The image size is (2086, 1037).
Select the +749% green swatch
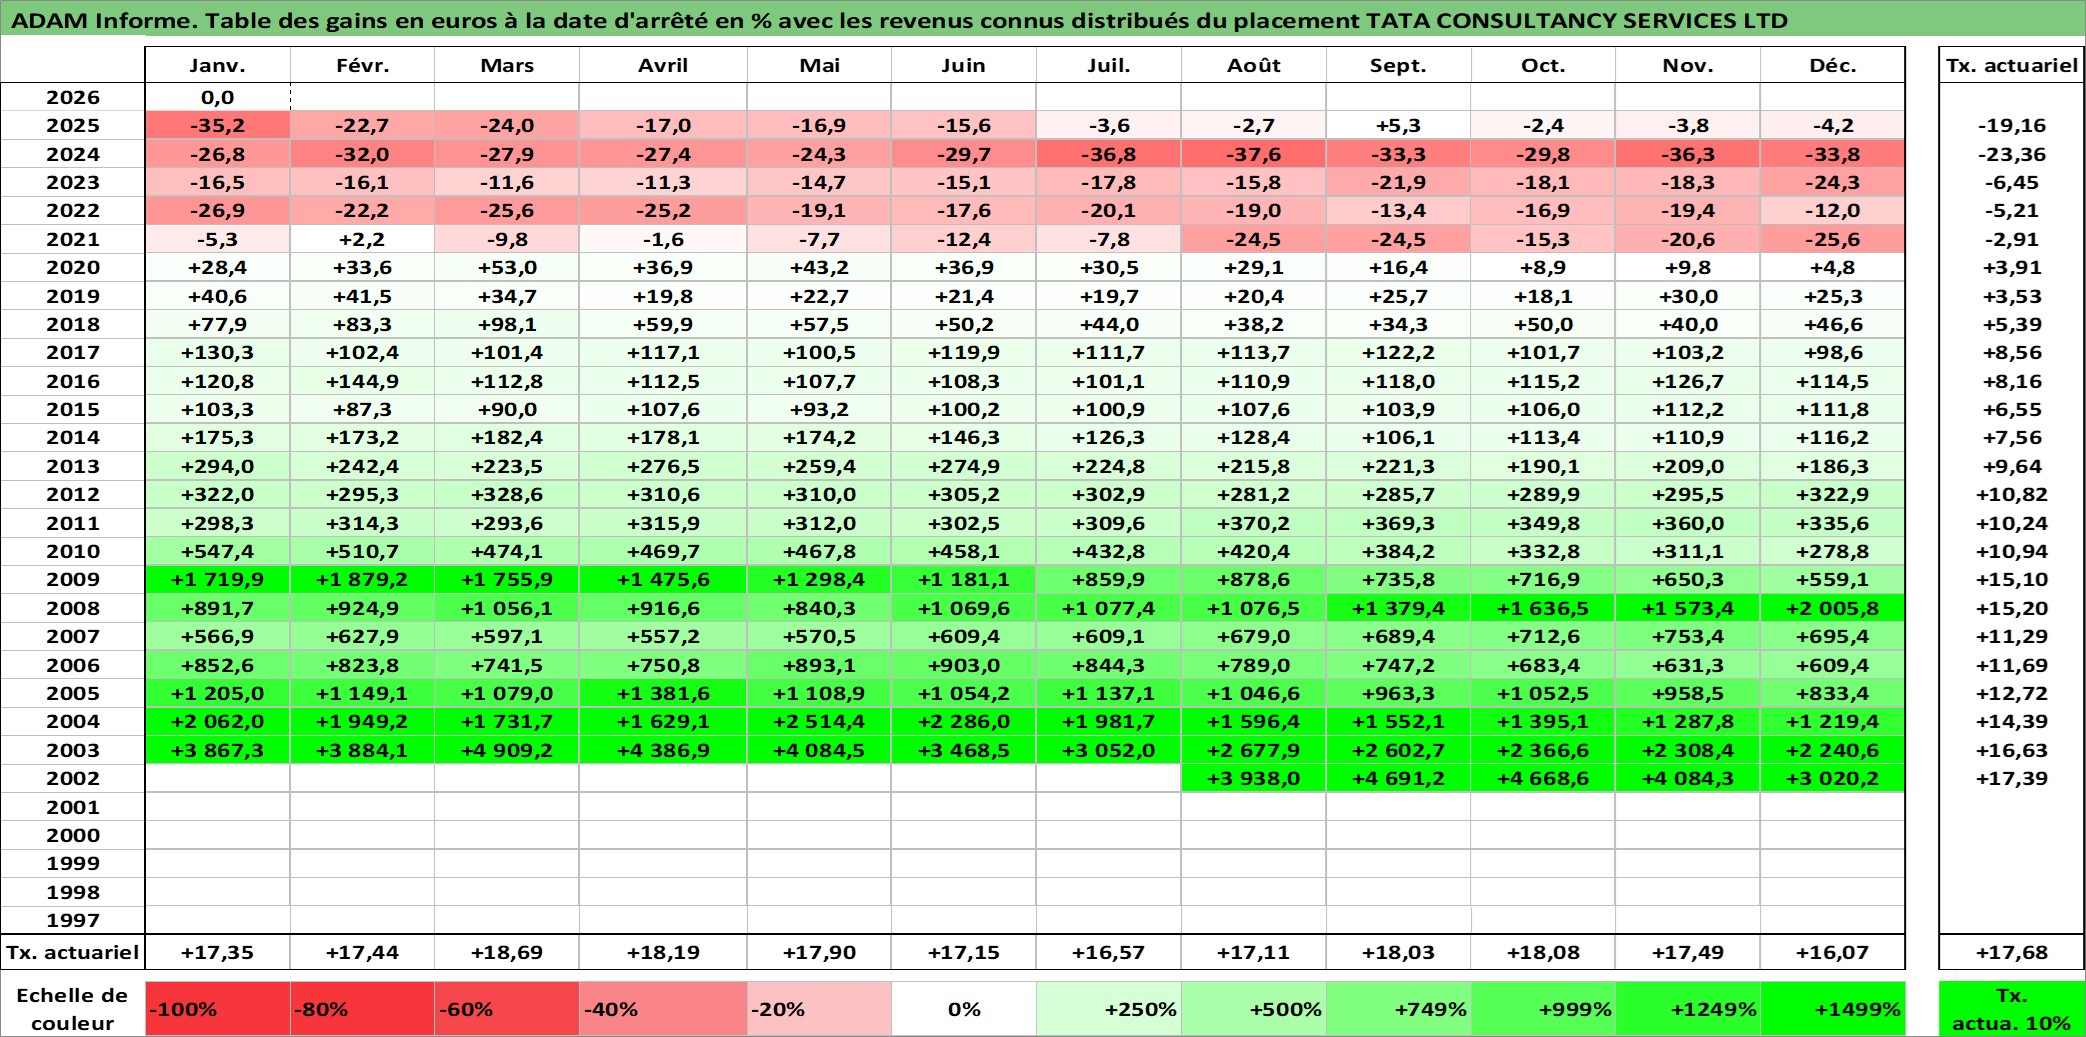1398,1009
